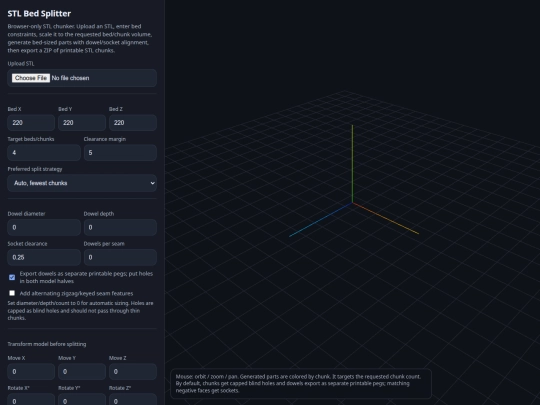540x405 pixels.
Task: Uncheck Export dowels as separate pegs
Action: (x=12, y=277)
